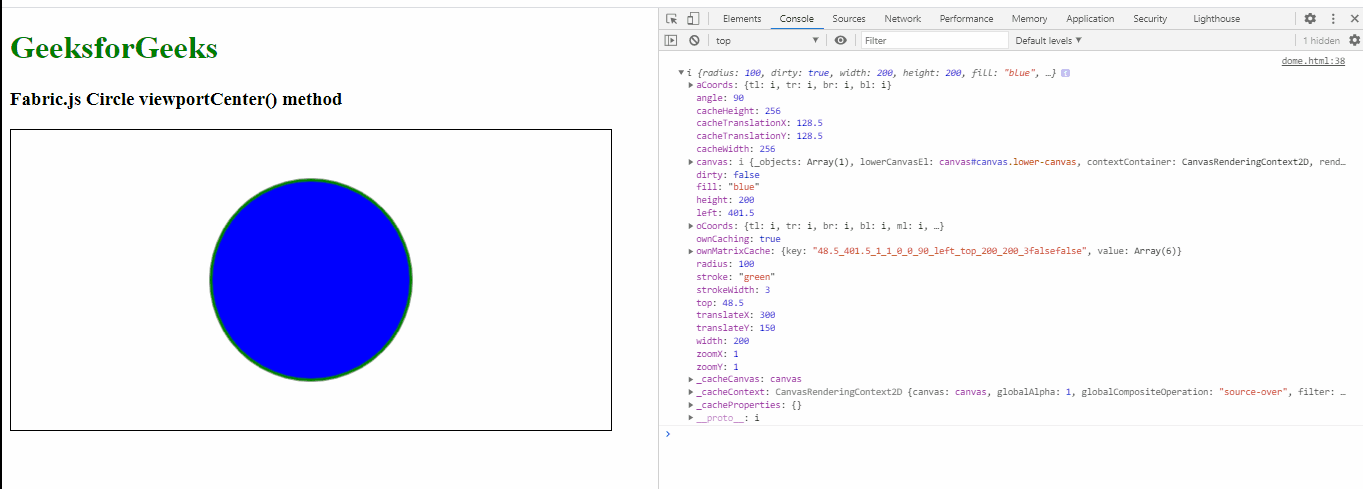The width and height of the screenshot is (1363, 489).
Task: Select the Console tab
Action: 797,19
